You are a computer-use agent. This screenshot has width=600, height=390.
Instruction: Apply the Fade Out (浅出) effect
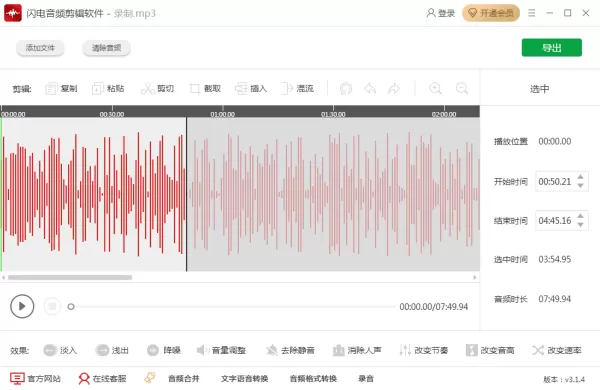click(112, 350)
